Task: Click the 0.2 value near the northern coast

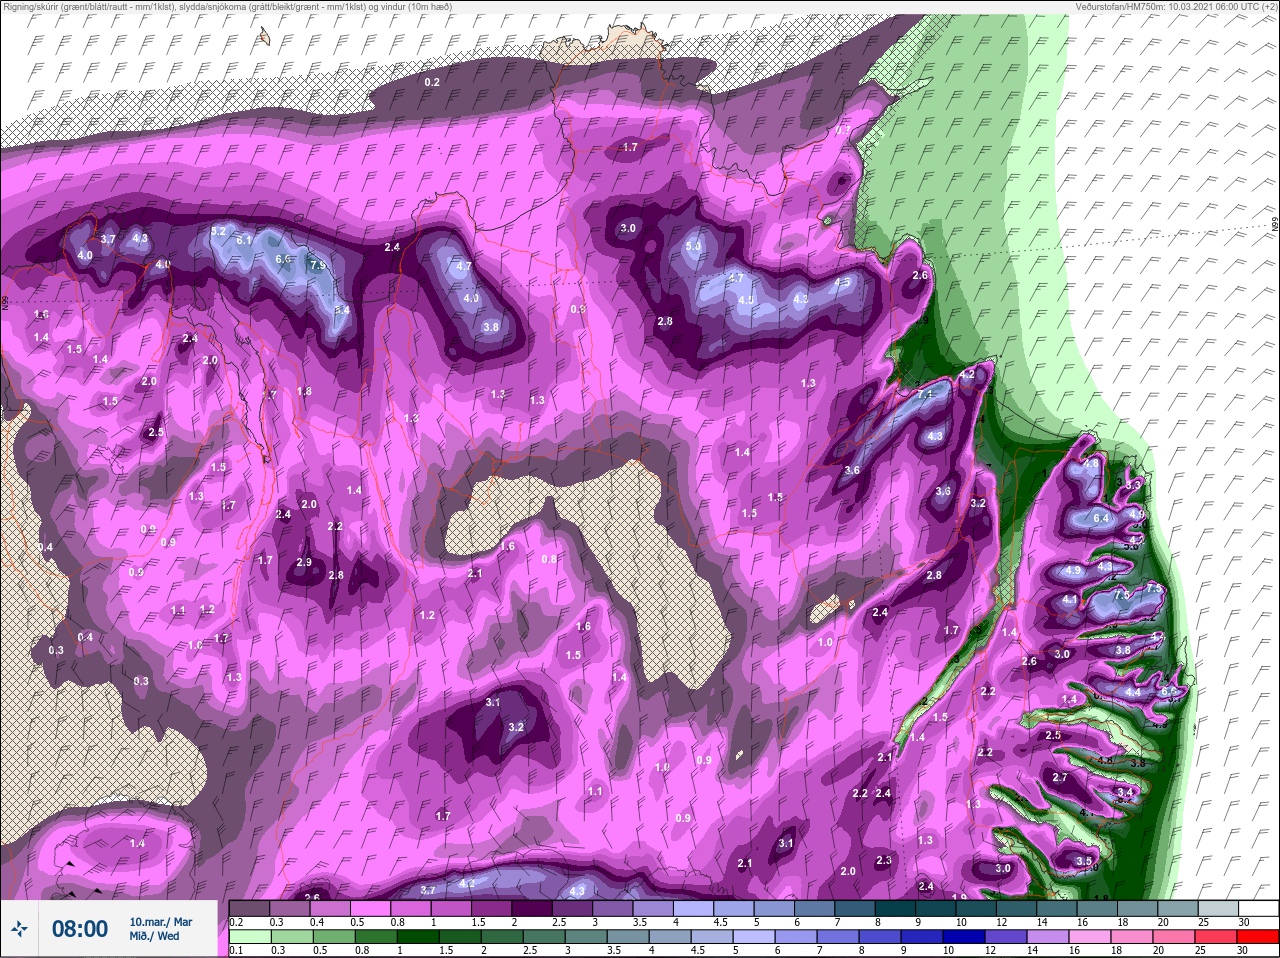Action: tap(432, 82)
